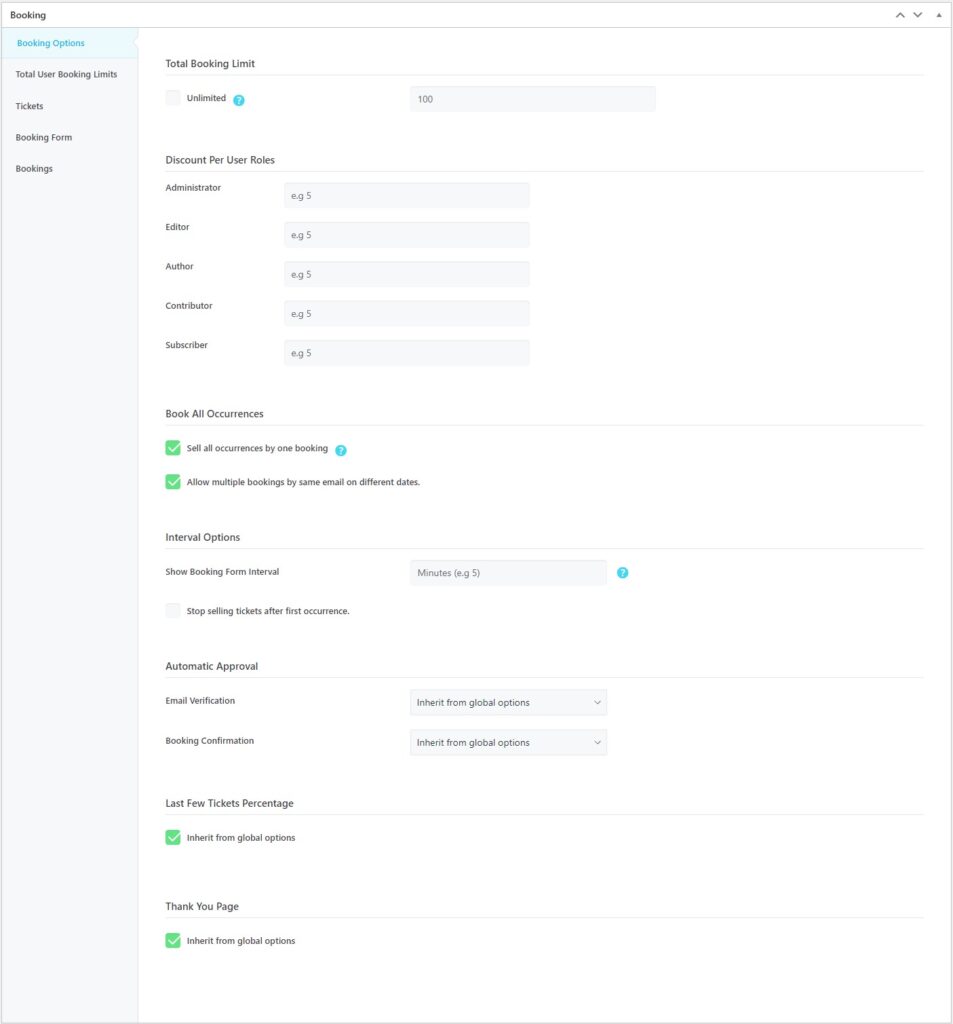The image size is (953, 1024).
Task: Expand Email Verification options via its chevron
Action: click(x=597, y=702)
